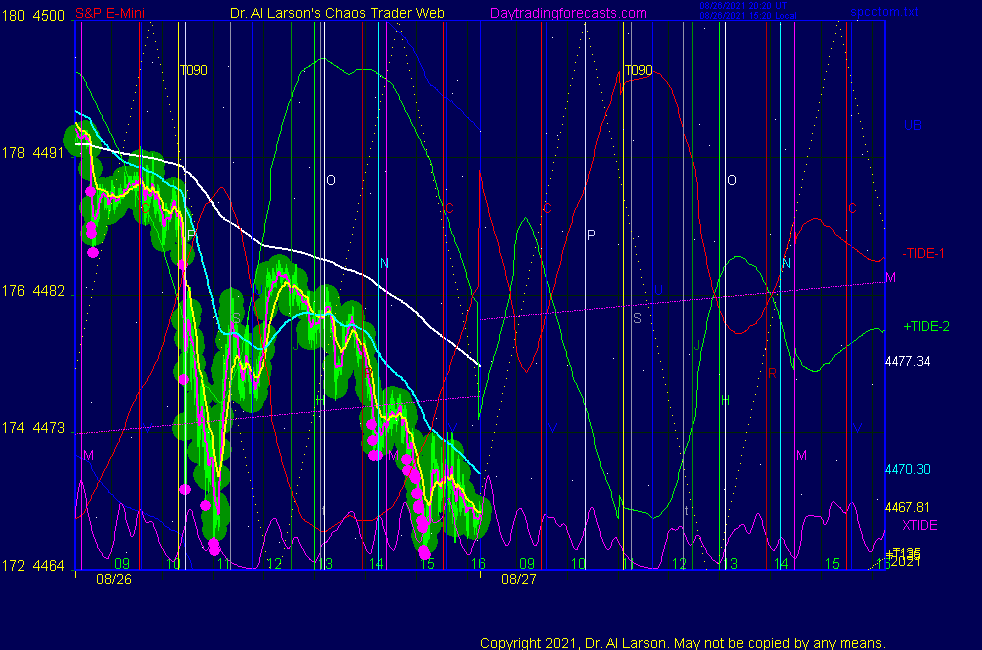Click the magenta 'XTIDE' legend label
Image resolution: width=982 pixels, height=650 pixels.
click(x=919, y=525)
